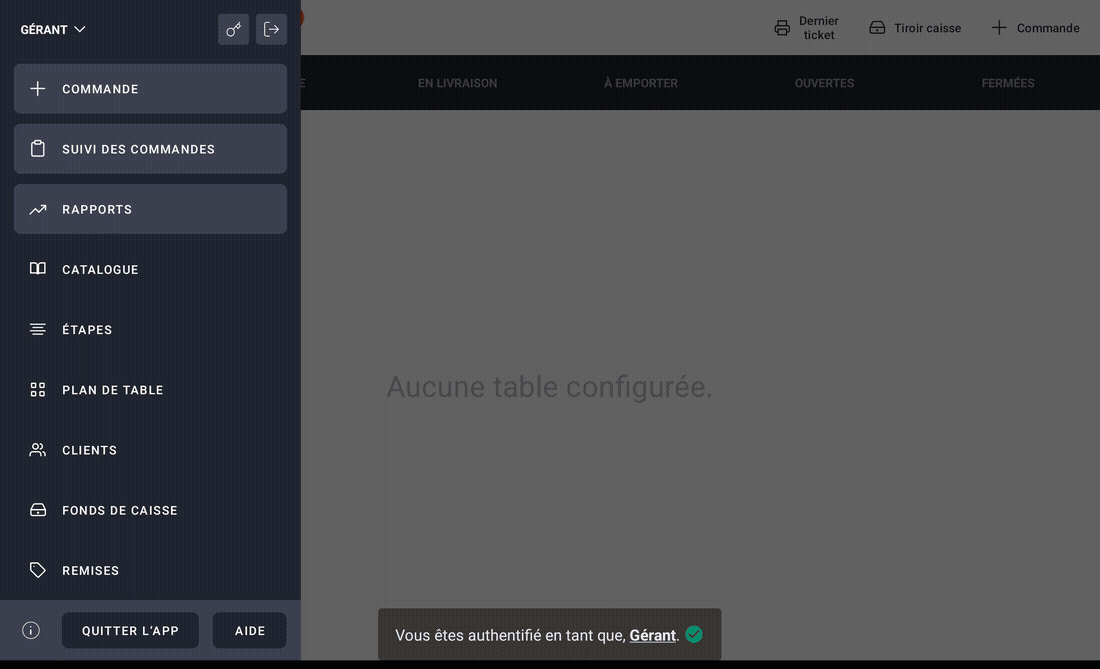Click the people icon for Clients
Image resolution: width=1100 pixels, height=669 pixels.
38,450
